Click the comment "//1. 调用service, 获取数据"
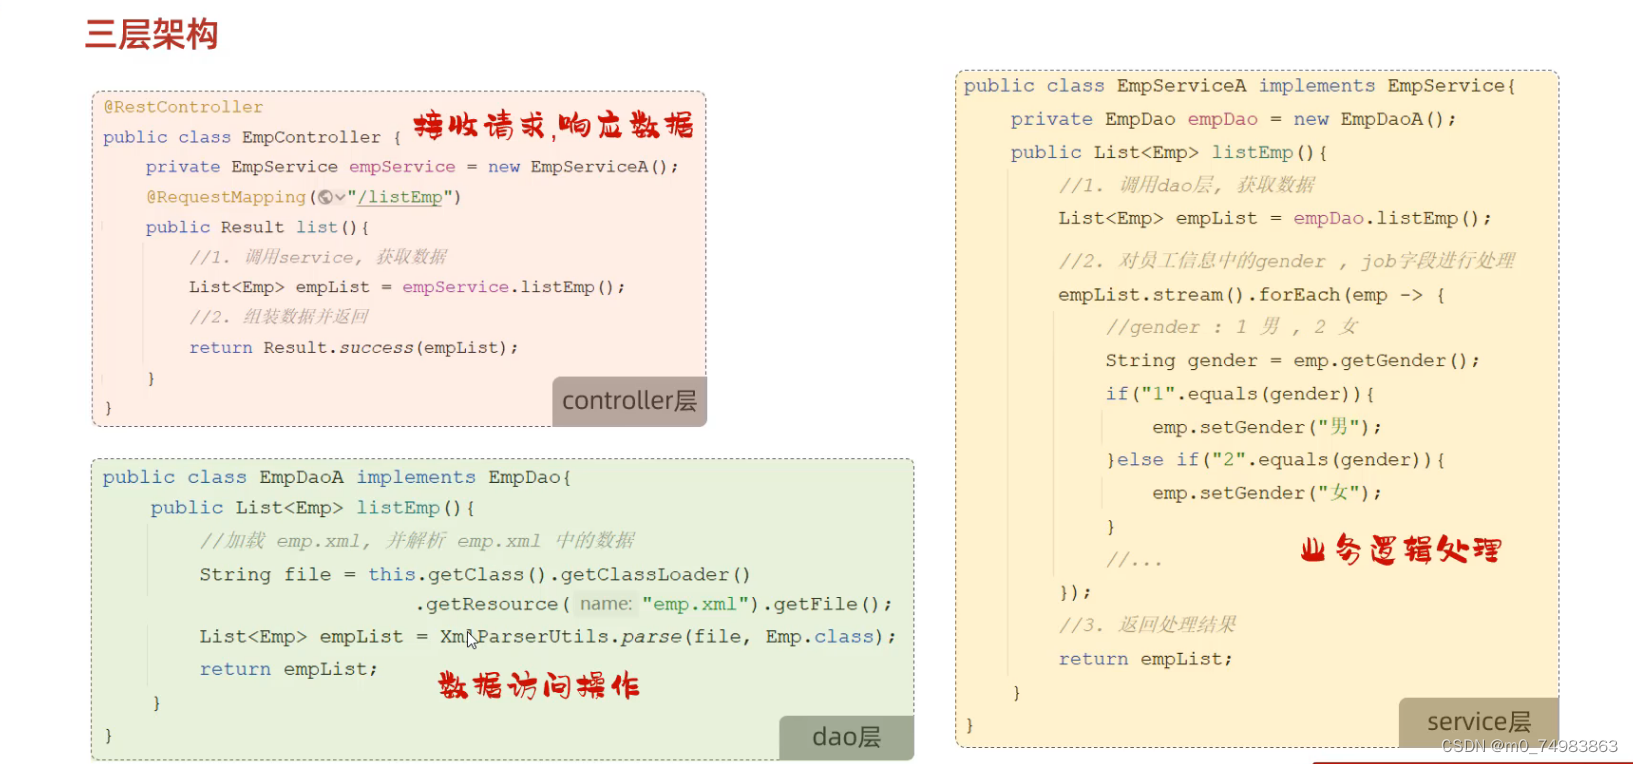The height and width of the screenshot is (764, 1633). 318,257
